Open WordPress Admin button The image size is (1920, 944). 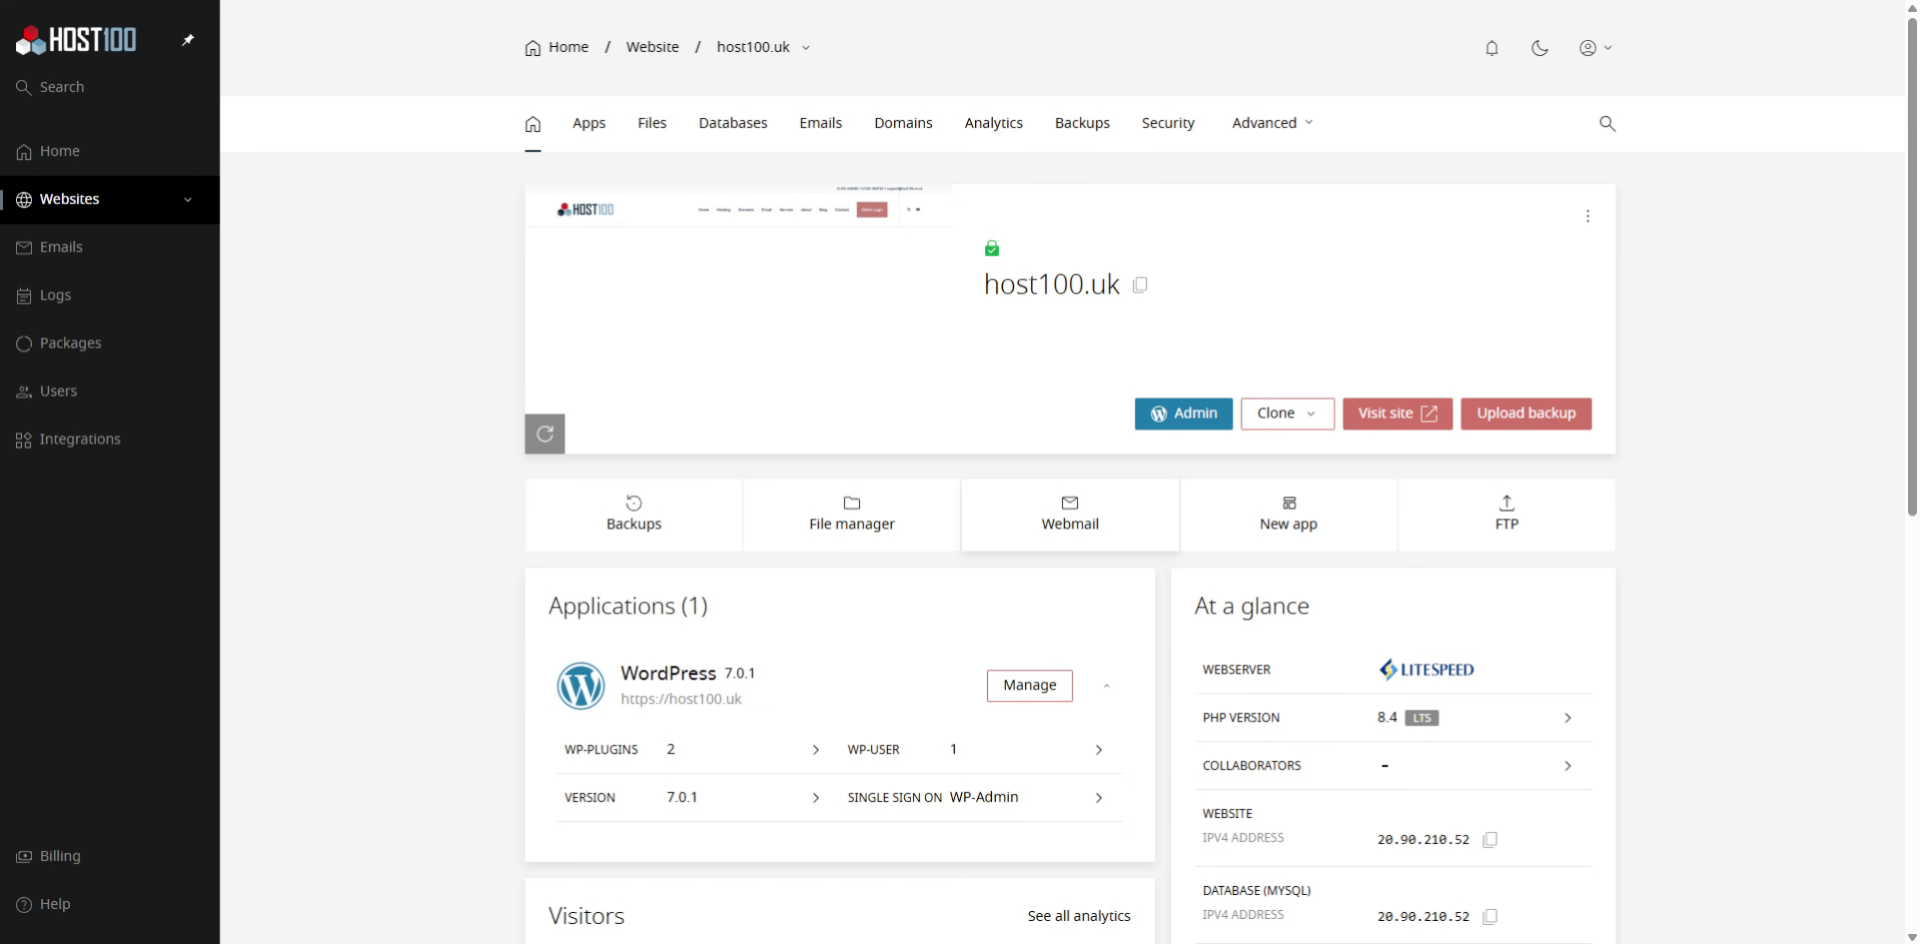pyautogui.click(x=1184, y=414)
